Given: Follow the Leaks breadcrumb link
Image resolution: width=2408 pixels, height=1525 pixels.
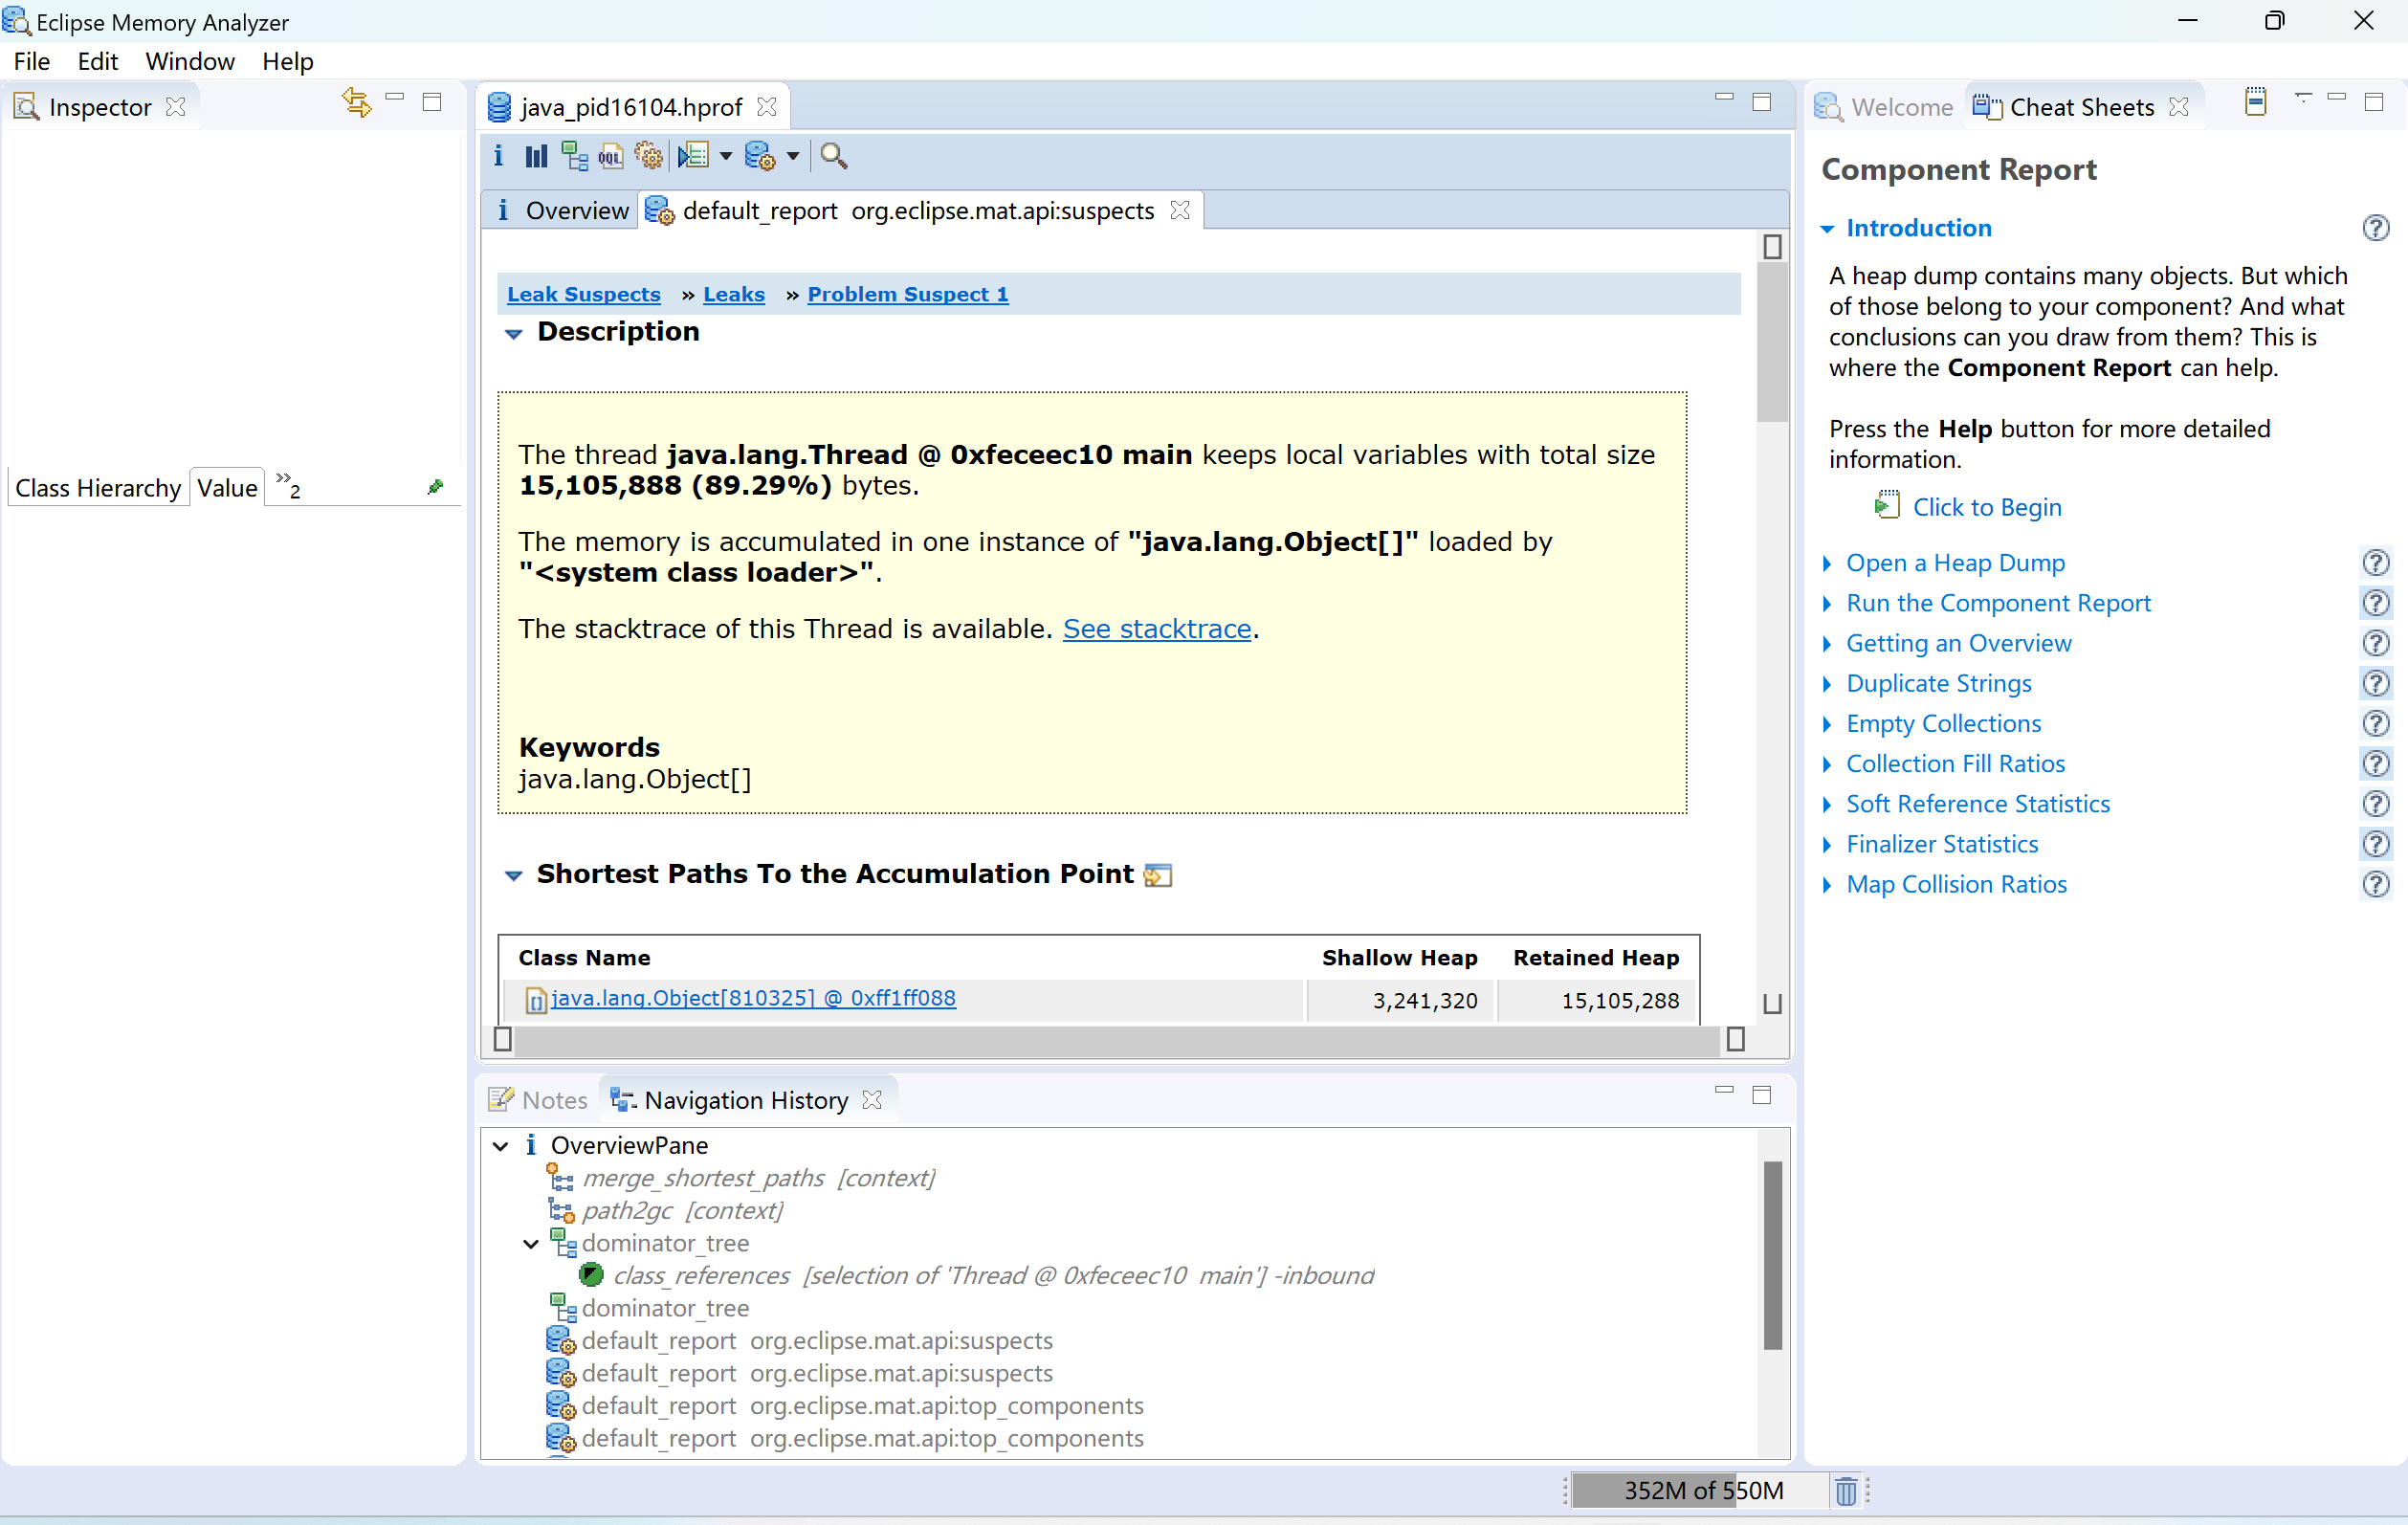Looking at the screenshot, I should click(x=734, y=295).
